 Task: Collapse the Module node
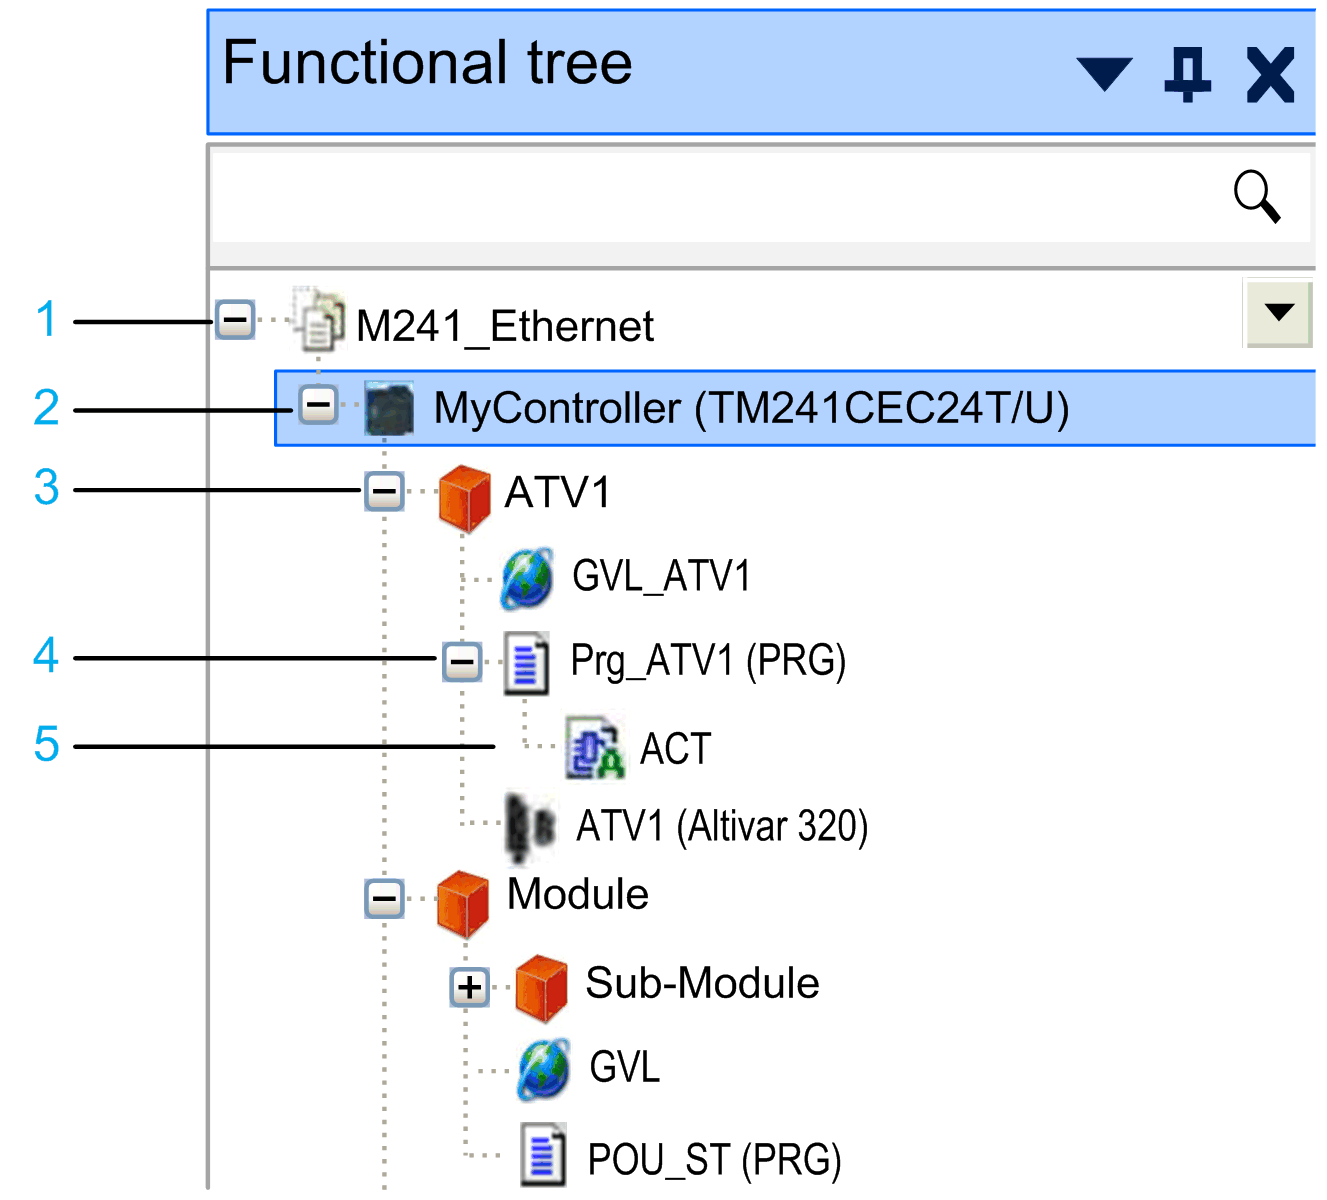pos(383,900)
